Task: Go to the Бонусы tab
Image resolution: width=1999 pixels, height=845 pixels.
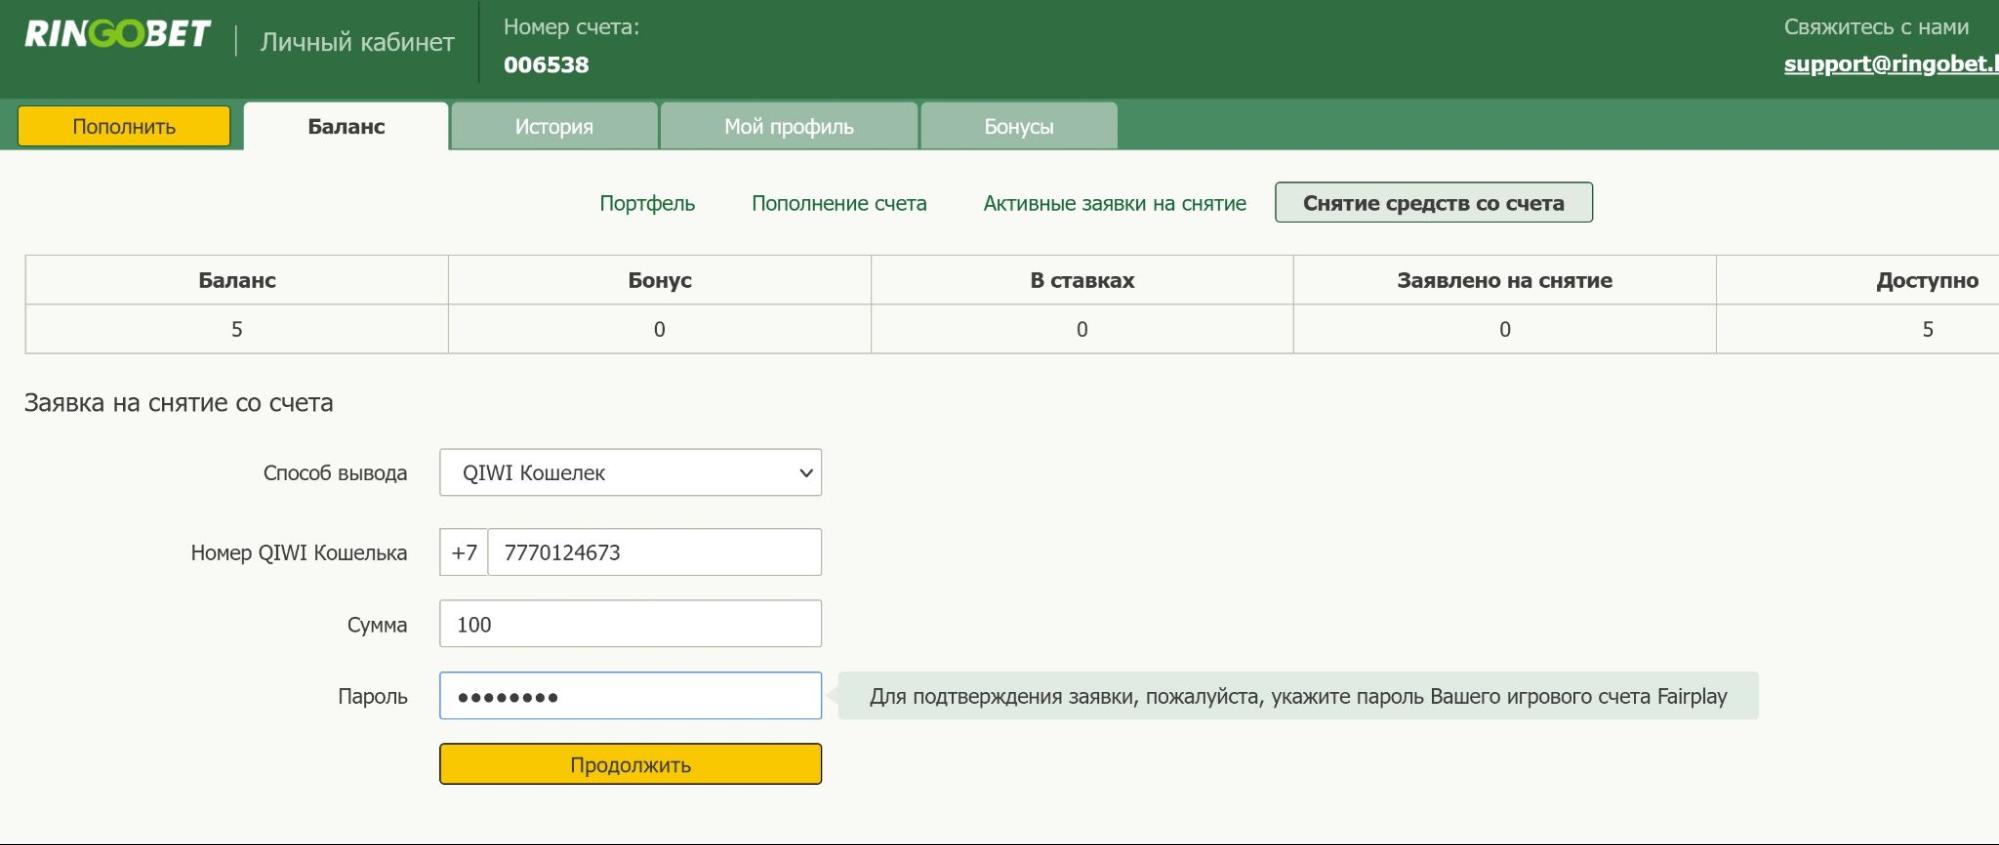Action: pos(1019,126)
